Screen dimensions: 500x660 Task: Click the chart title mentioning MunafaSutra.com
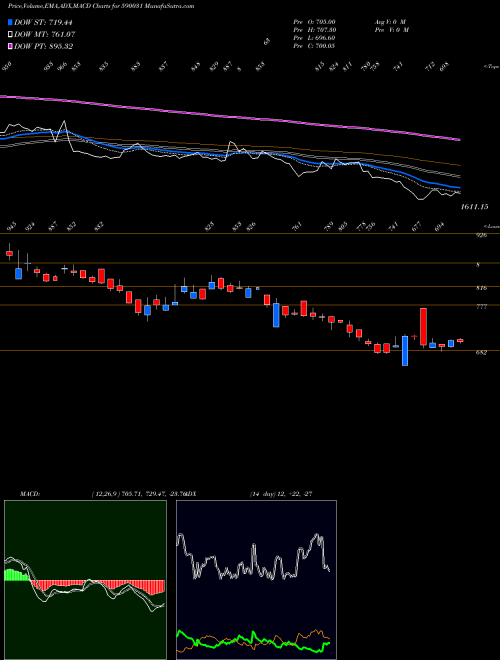(101, 6)
